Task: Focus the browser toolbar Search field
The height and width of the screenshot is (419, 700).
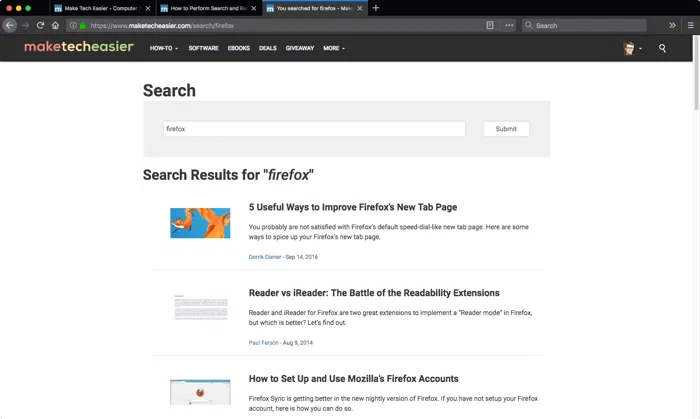Action: pyautogui.click(x=584, y=25)
